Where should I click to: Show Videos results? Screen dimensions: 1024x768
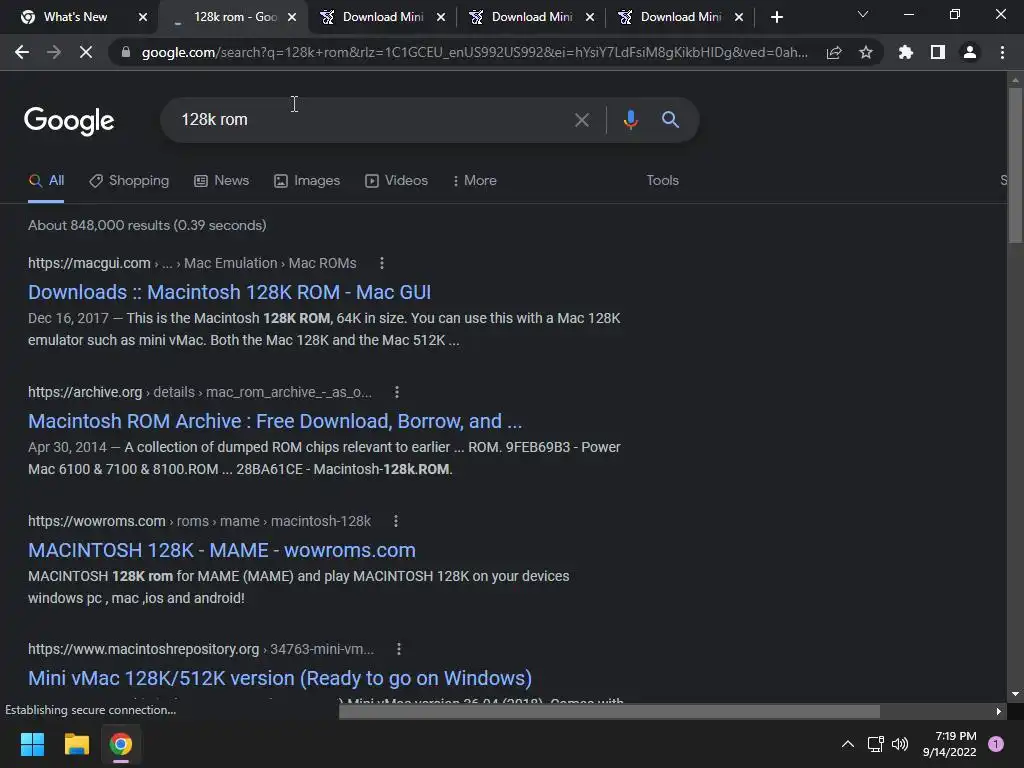[396, 181]
